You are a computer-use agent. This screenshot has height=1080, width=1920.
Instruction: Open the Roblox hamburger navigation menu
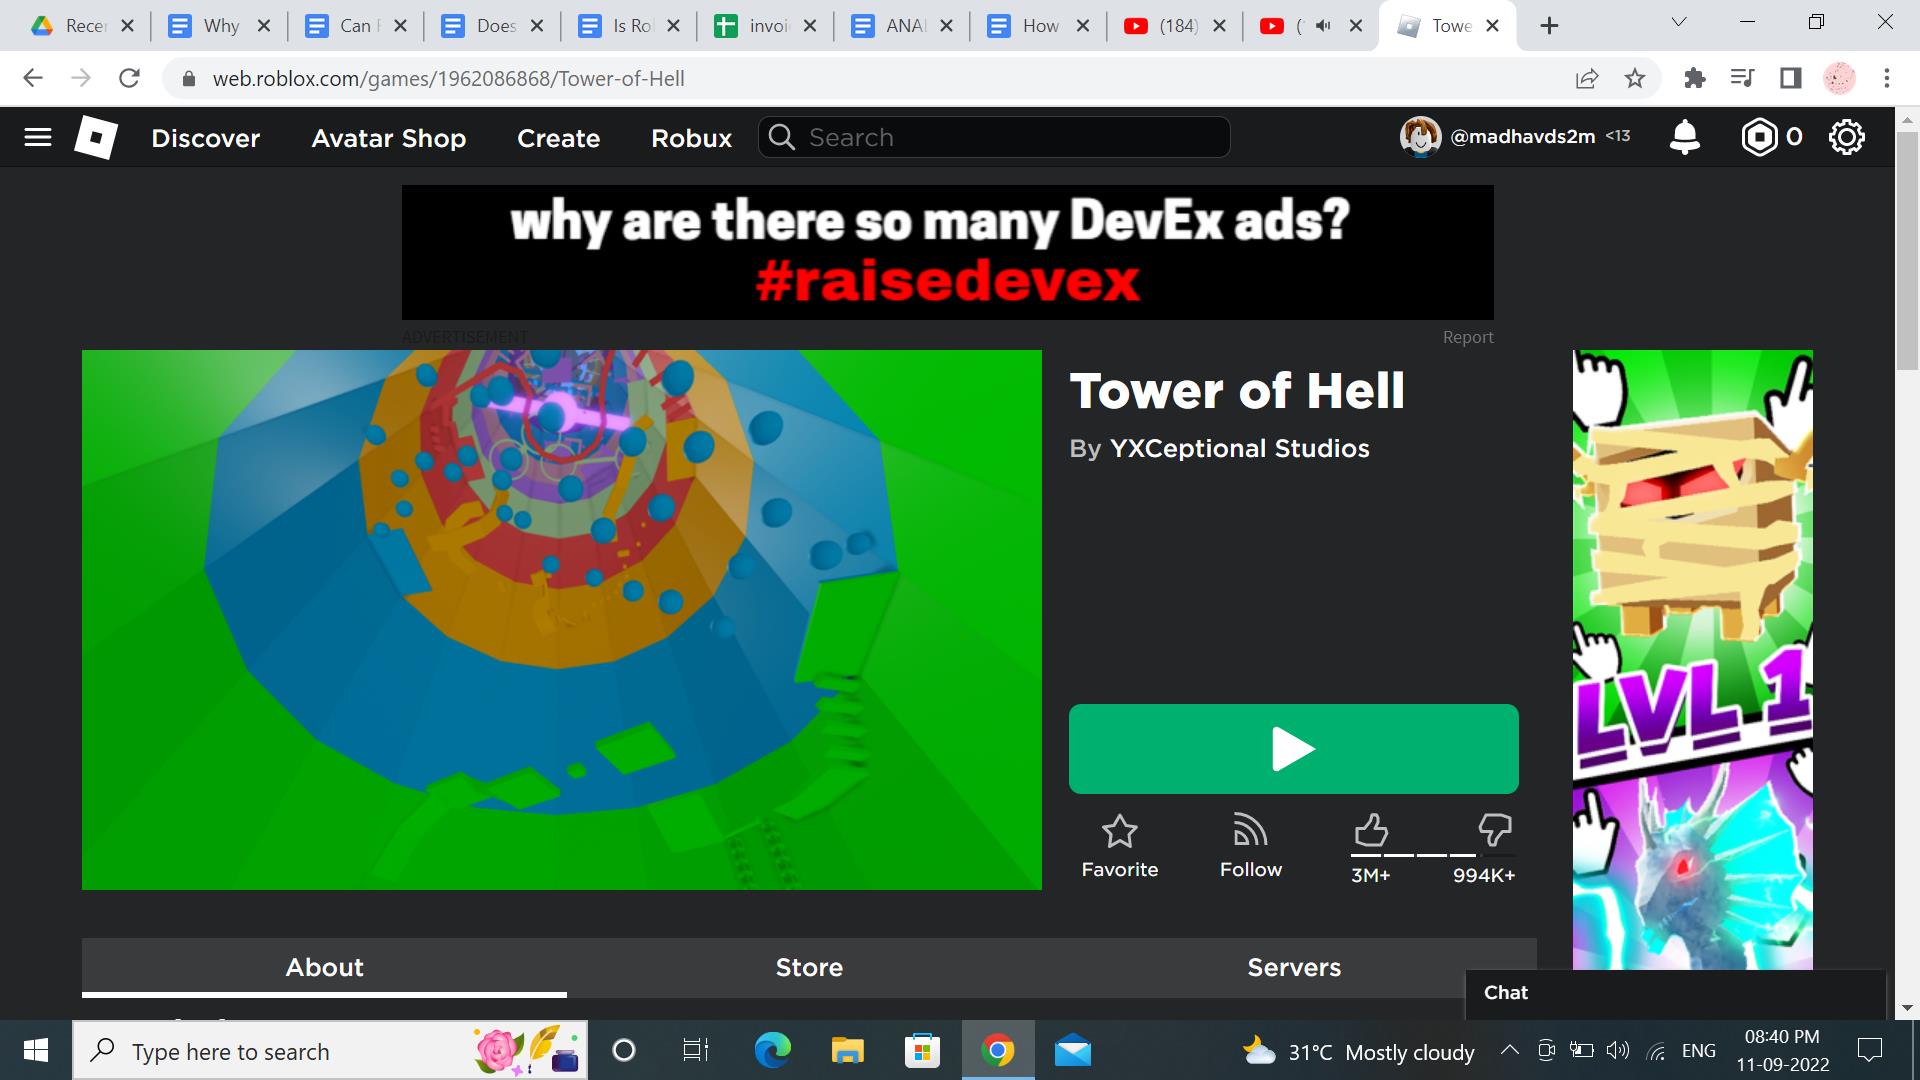38,137
